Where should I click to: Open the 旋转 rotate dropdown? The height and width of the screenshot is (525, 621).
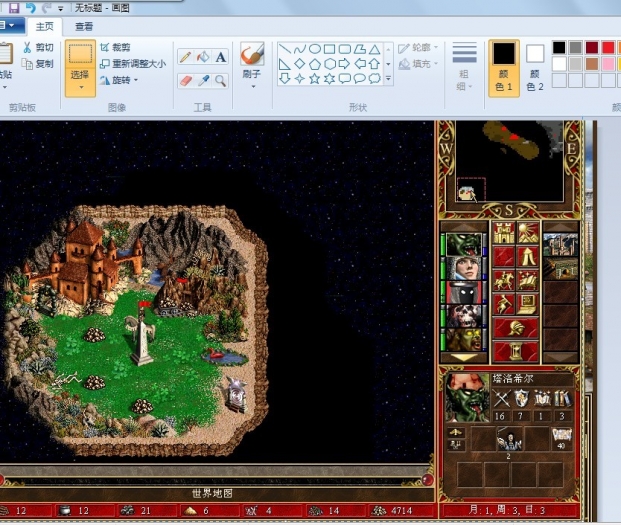point(119,80)
